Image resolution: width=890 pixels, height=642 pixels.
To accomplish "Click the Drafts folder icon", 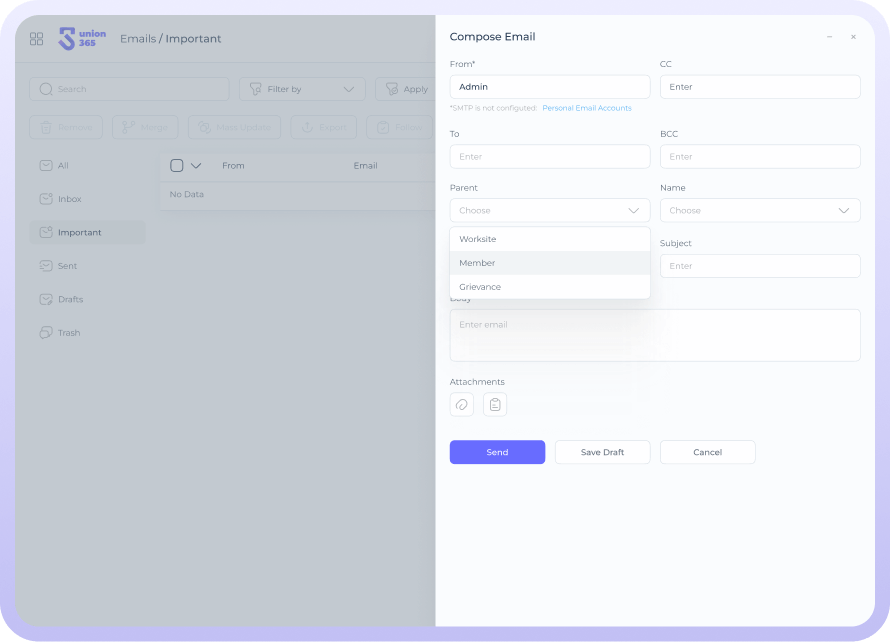I will click(46, 299).
